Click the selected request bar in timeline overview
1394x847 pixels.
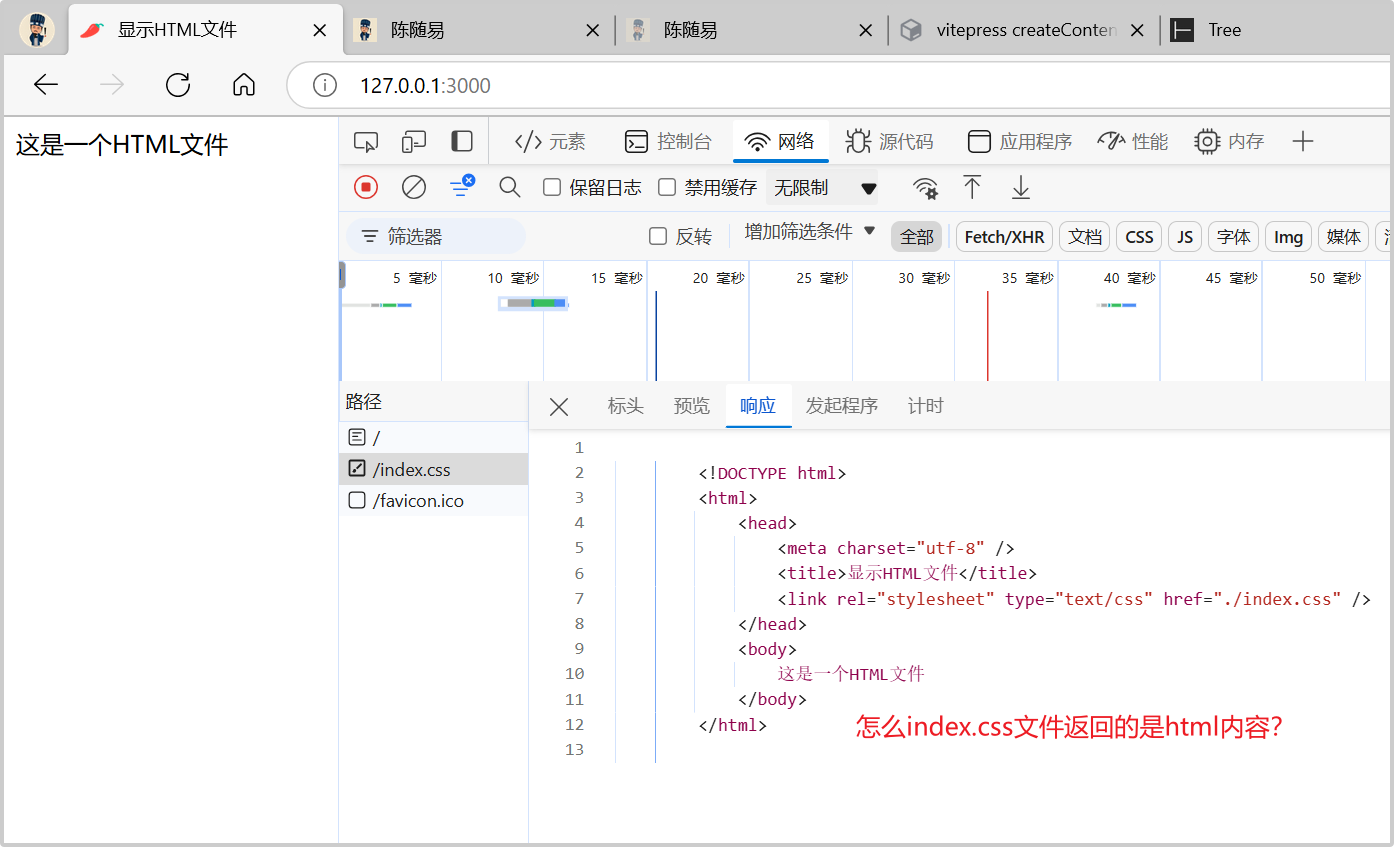[534, 303]
